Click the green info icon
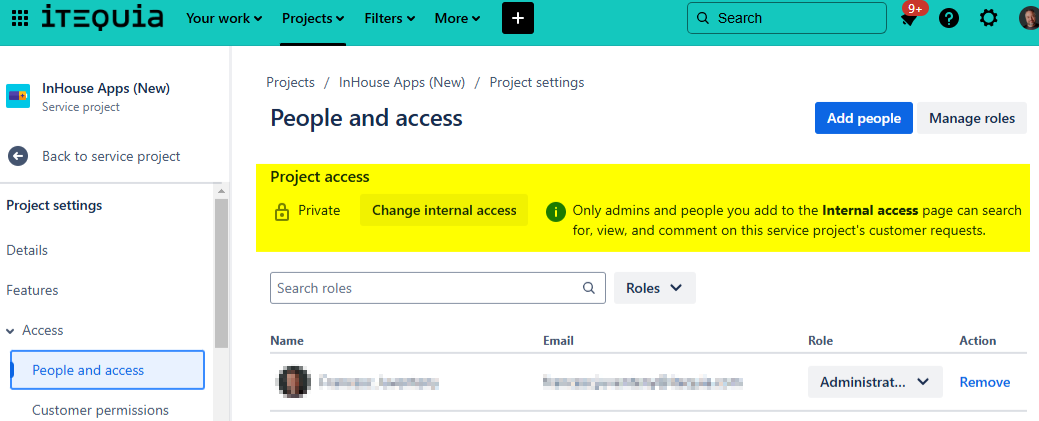The height and width of the screenshot is (421, 1039). 555,212
